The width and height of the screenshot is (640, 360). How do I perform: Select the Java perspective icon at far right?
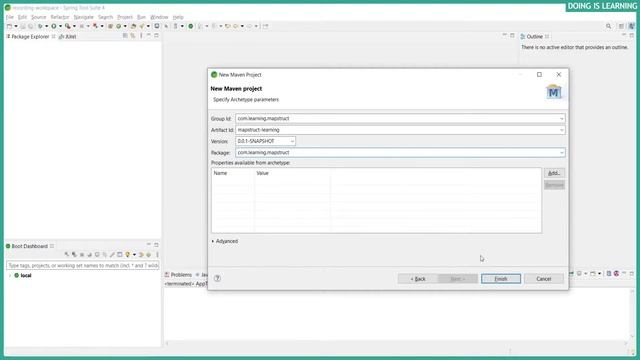(x=631, y=26)
